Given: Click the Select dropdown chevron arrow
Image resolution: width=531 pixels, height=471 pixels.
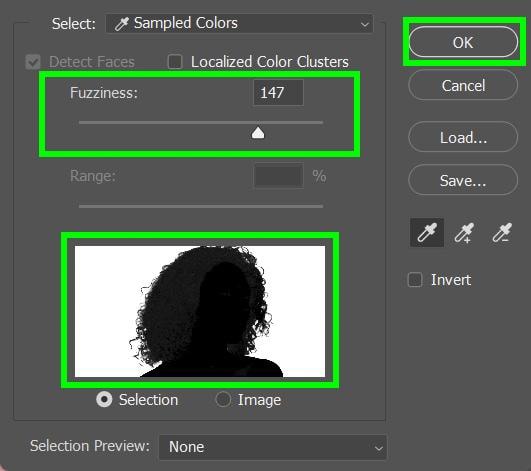Looking at the screenshot, I should 364,24.
